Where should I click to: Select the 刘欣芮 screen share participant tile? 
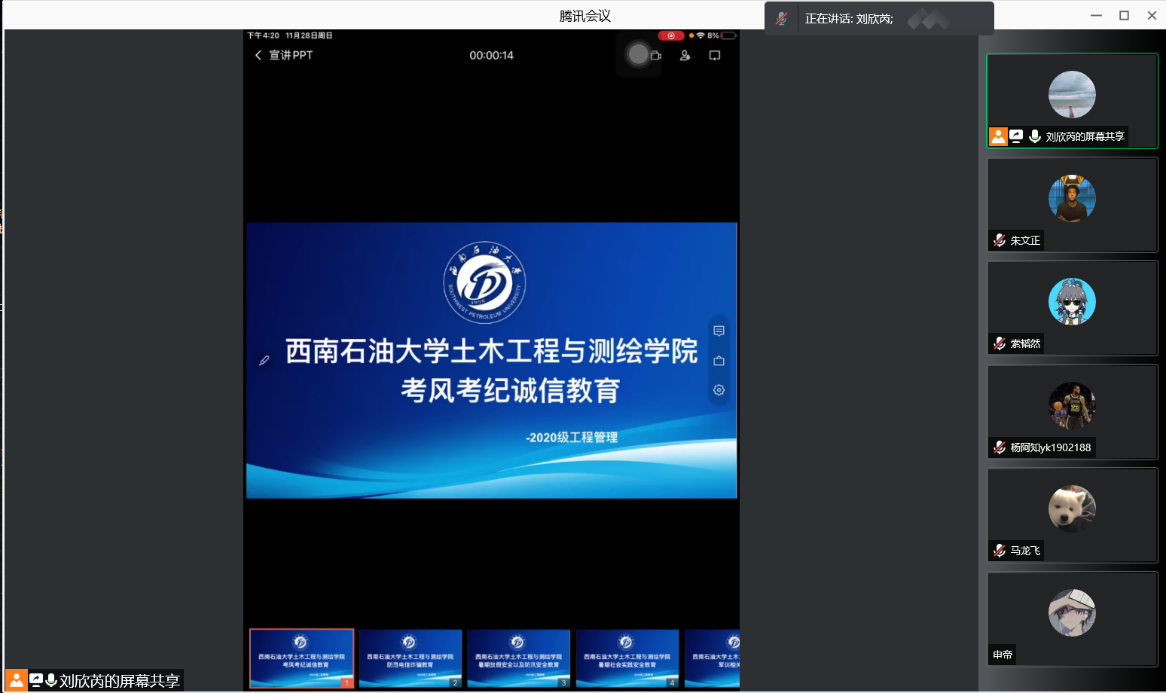point(1071,100)
